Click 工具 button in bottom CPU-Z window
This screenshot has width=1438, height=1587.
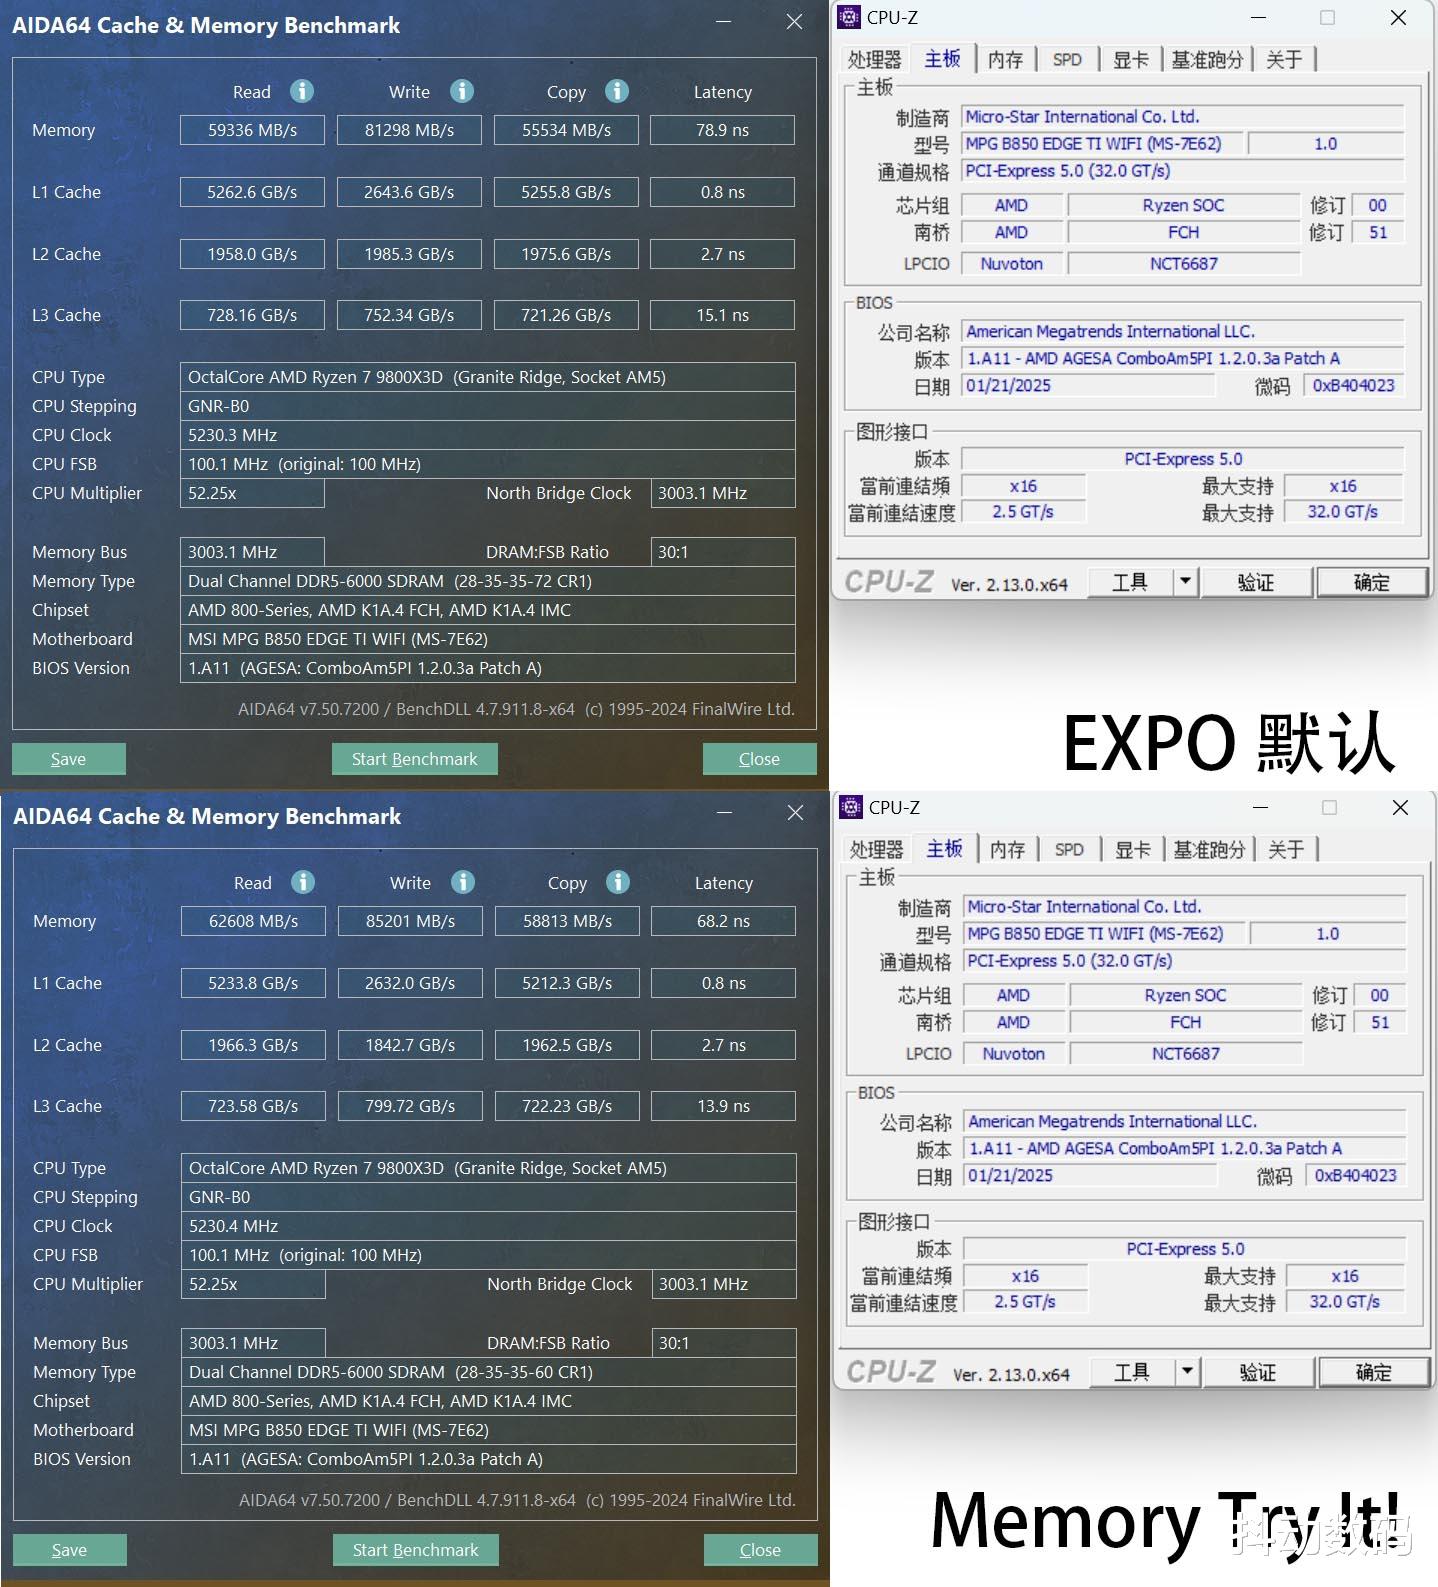pos(1132,1371)
